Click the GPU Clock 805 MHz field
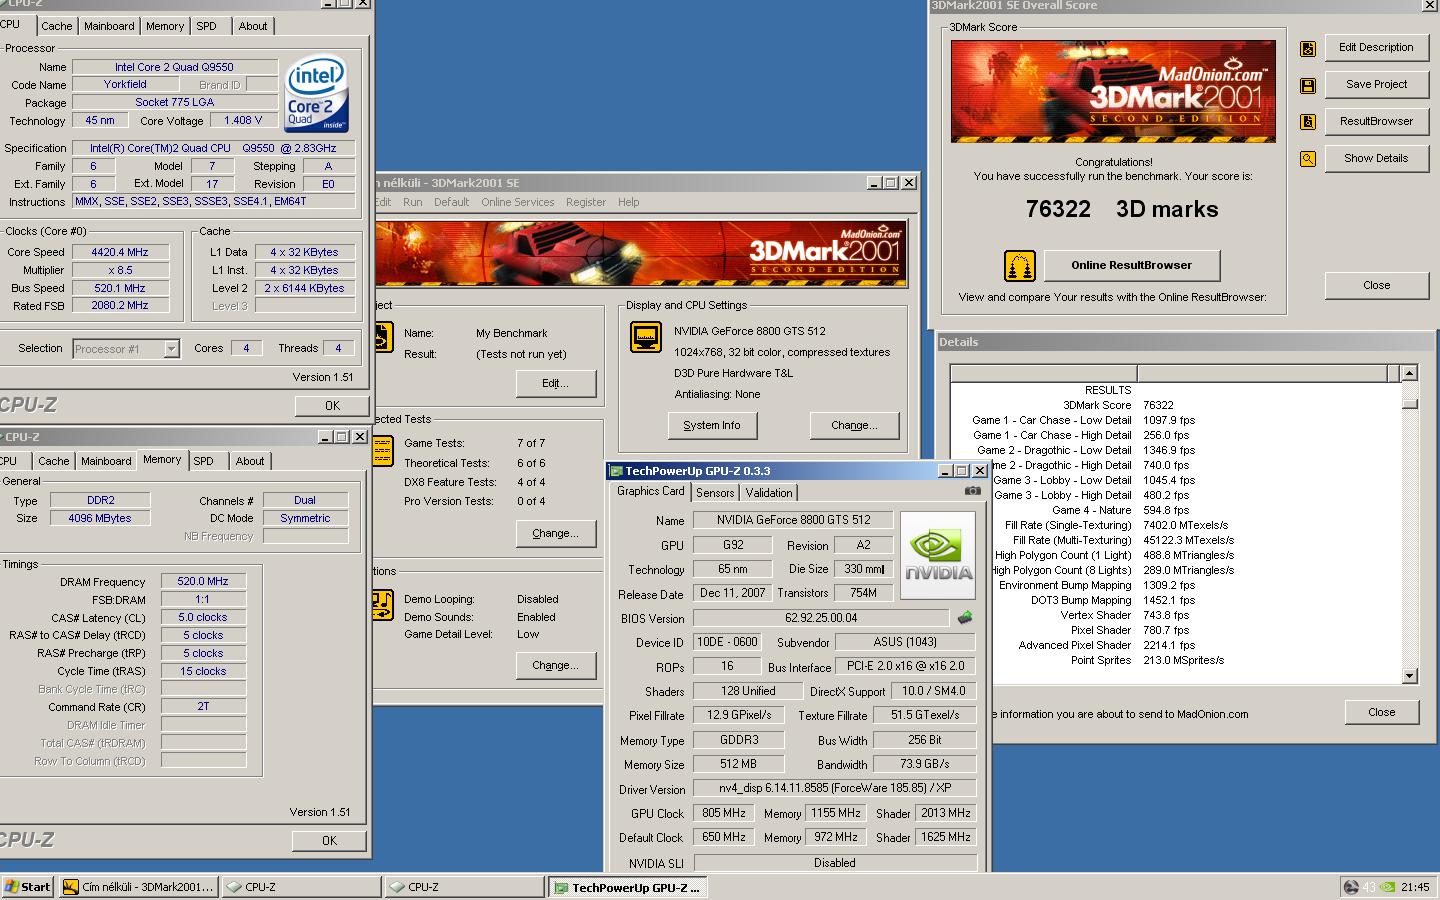This screenshot has height=900, width=1440. [x=723, y=813]
